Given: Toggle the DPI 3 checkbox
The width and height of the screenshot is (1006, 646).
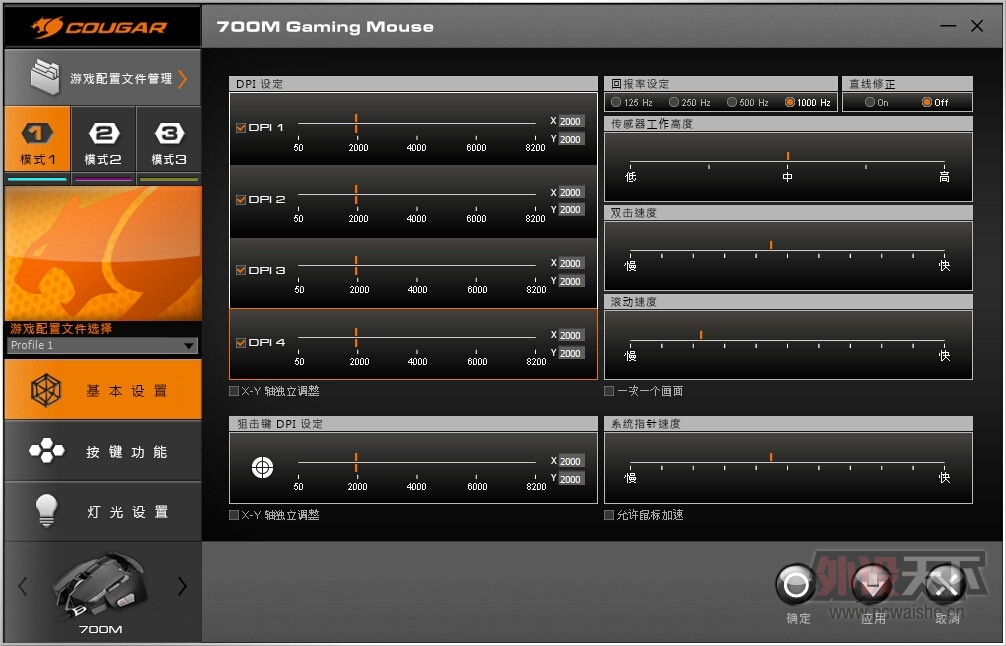Looking at the screenshot, I should click(x=241, y=270).
